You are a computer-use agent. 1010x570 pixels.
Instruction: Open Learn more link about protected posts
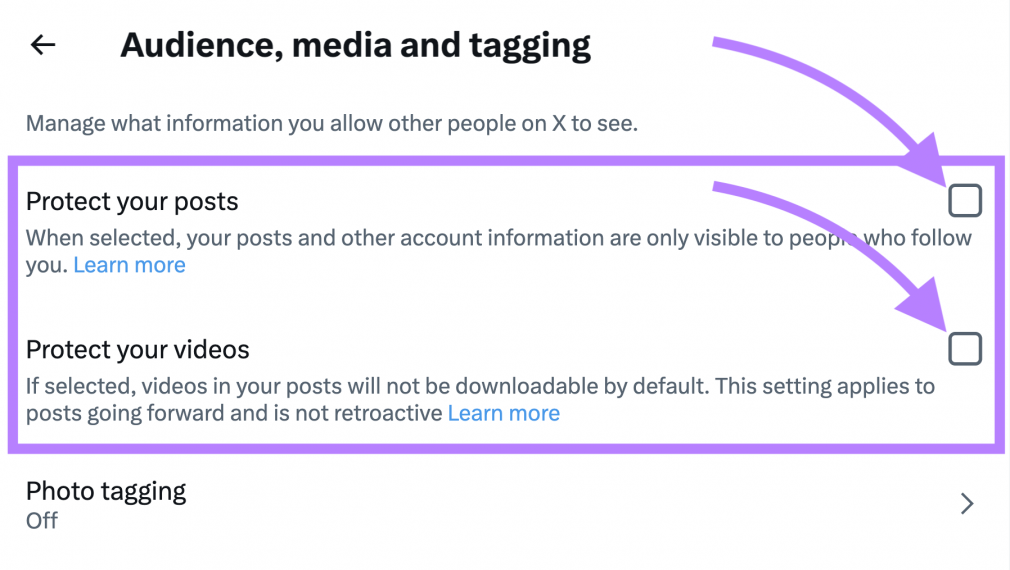(x=129, y=265)
